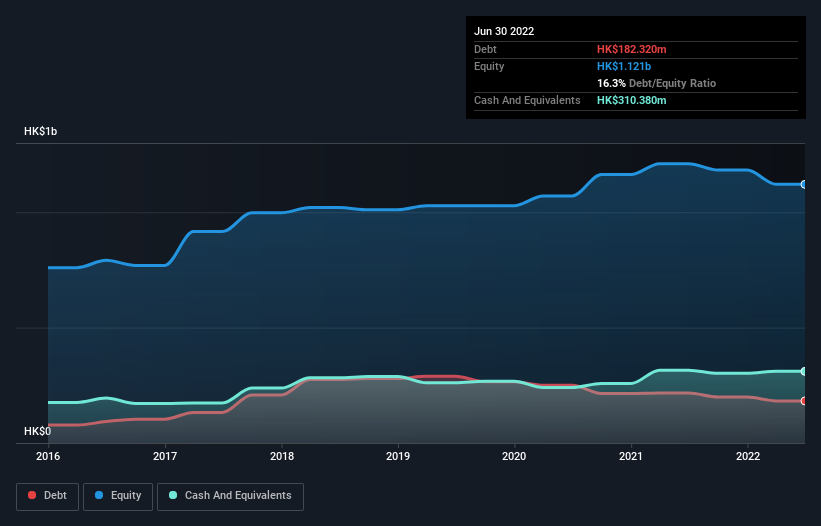Select the 2017 axis label
The height and width of the screenshot is (526, 821).
point(165,456)
